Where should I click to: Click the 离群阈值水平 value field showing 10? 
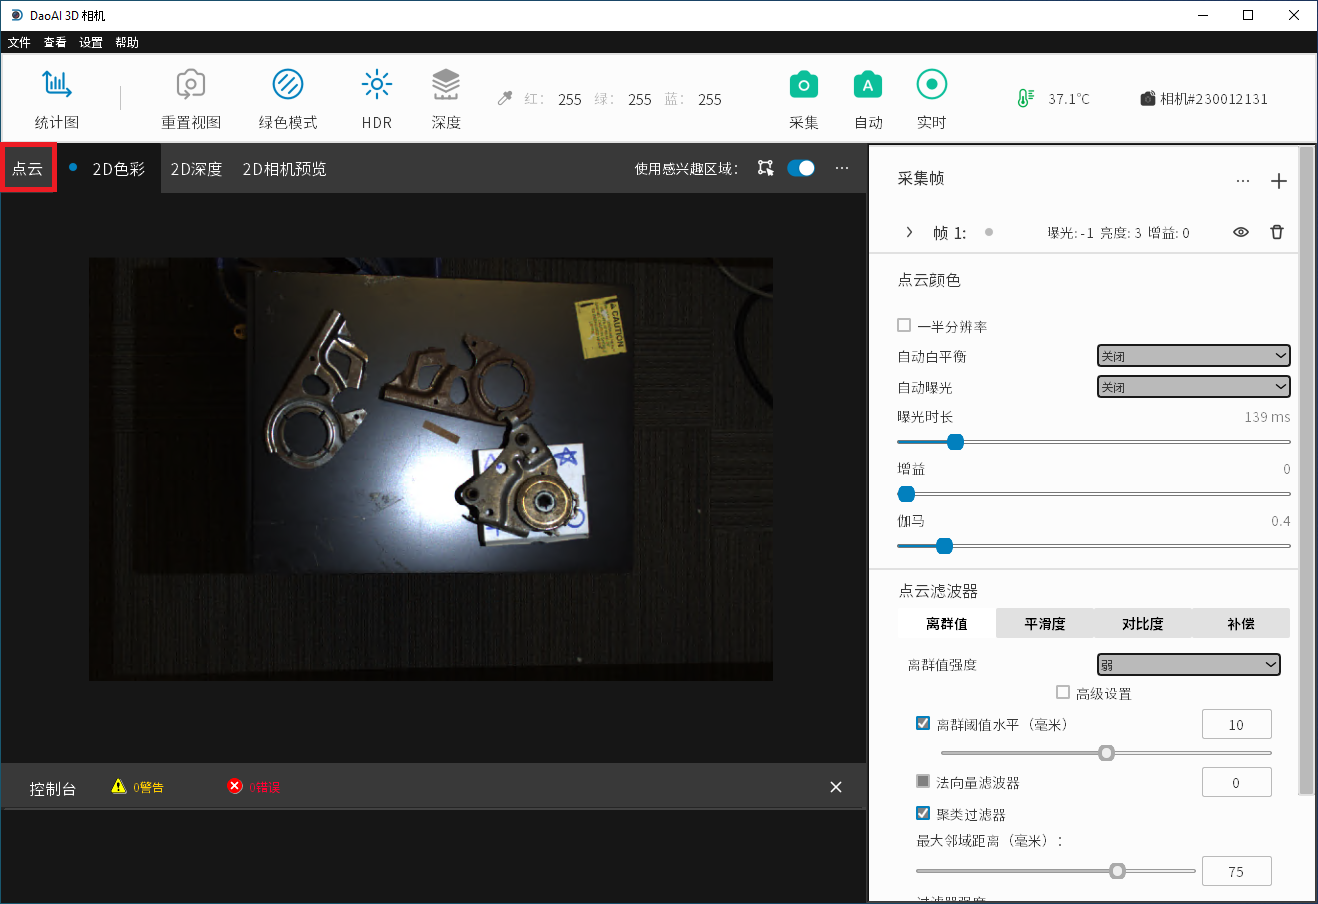pyautogui.click(x=1236, y=725)
